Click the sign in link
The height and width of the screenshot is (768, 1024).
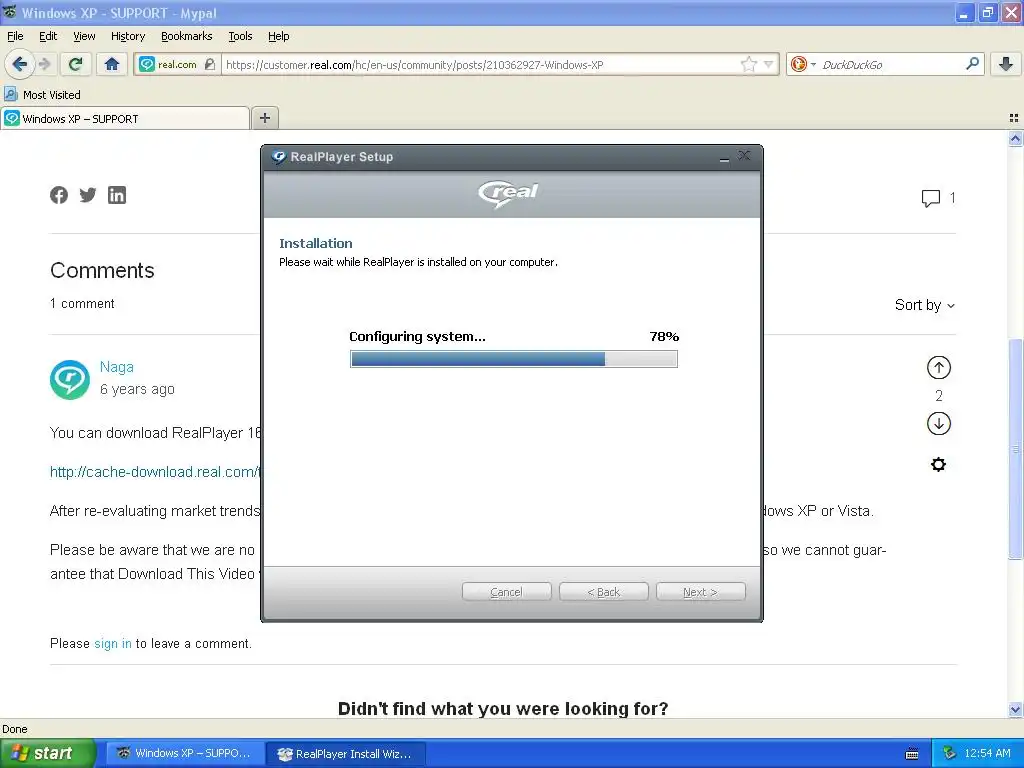coord(113,643)
